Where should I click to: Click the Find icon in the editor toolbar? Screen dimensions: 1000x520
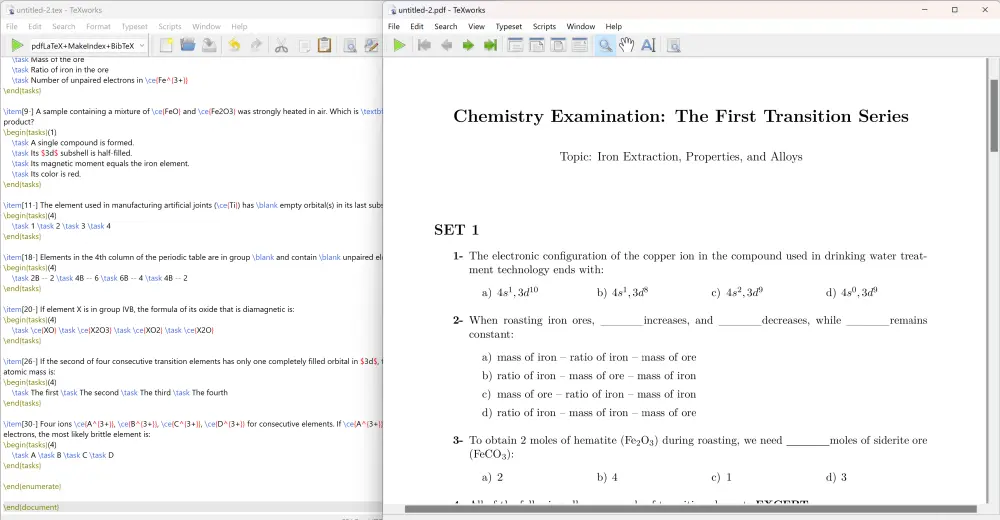click(x=349, y=45)
